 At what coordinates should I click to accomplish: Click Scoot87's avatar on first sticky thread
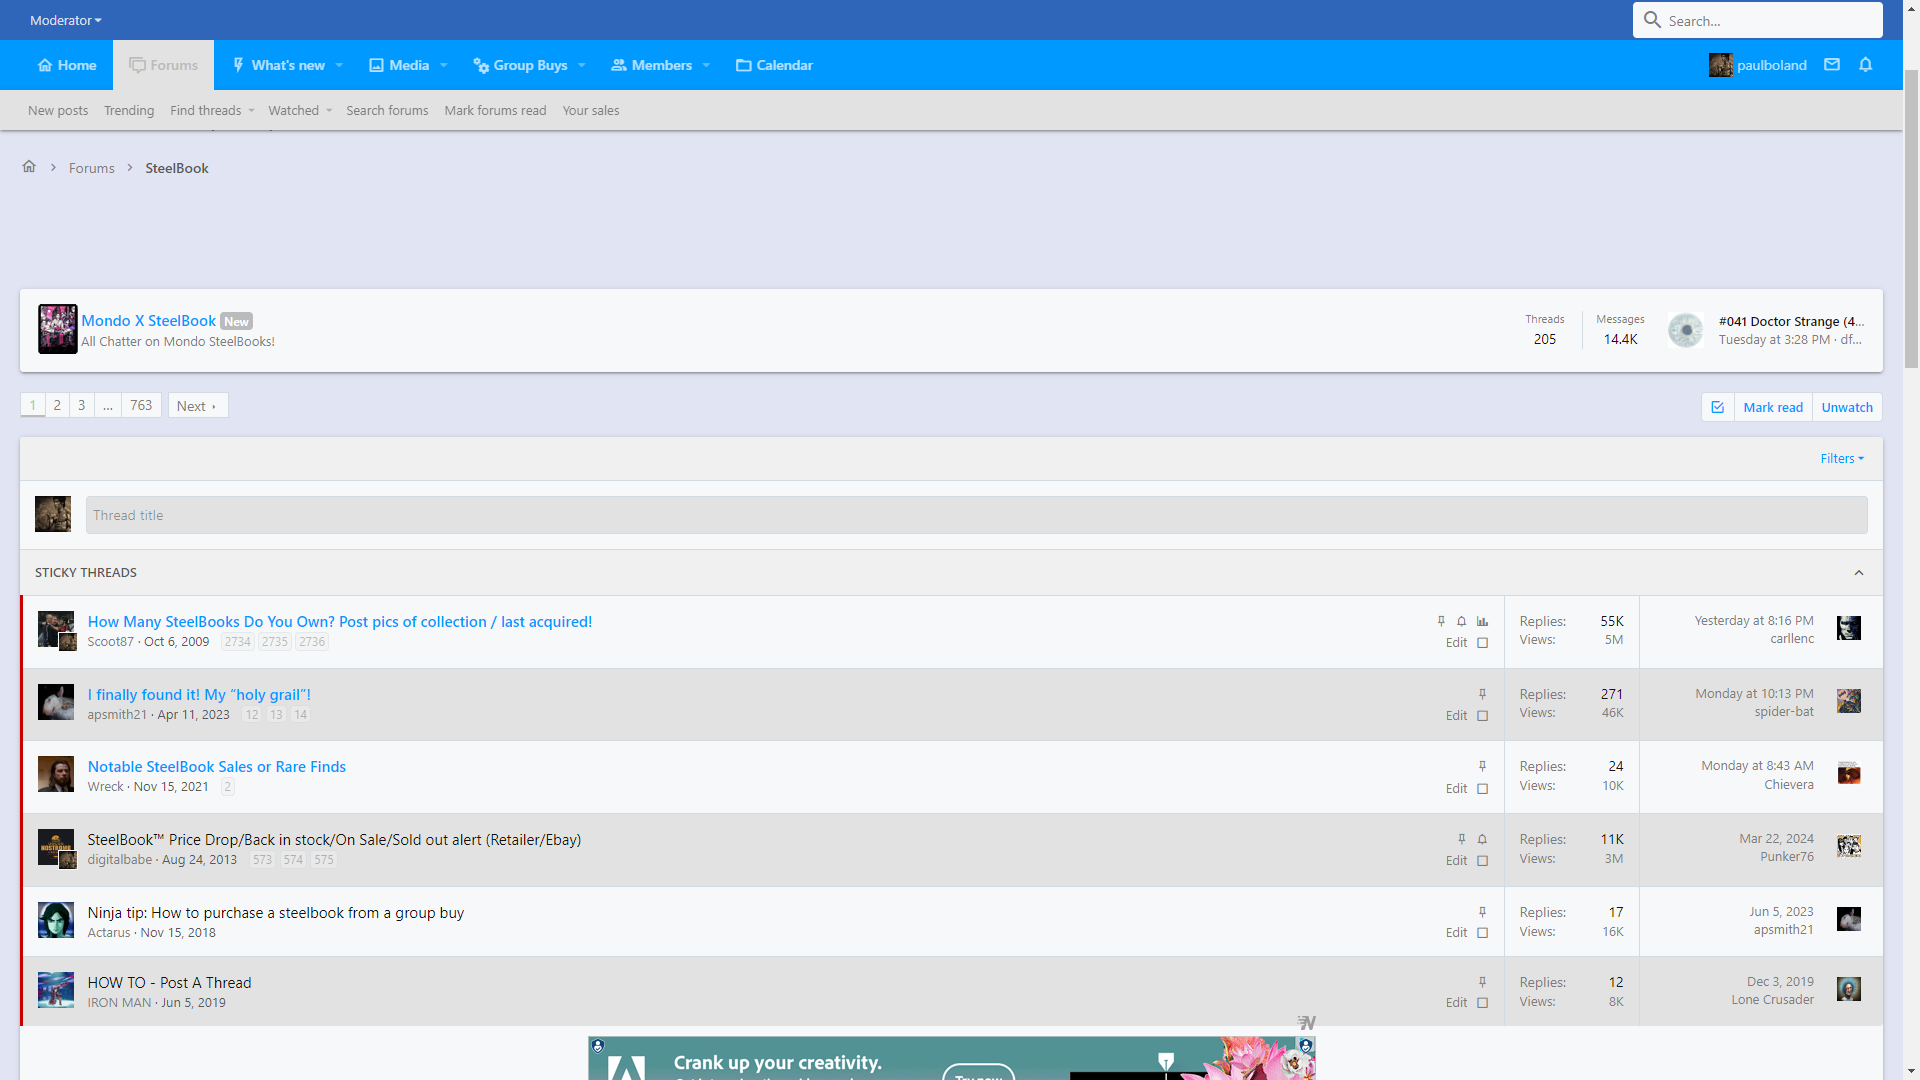pos(56,630)
